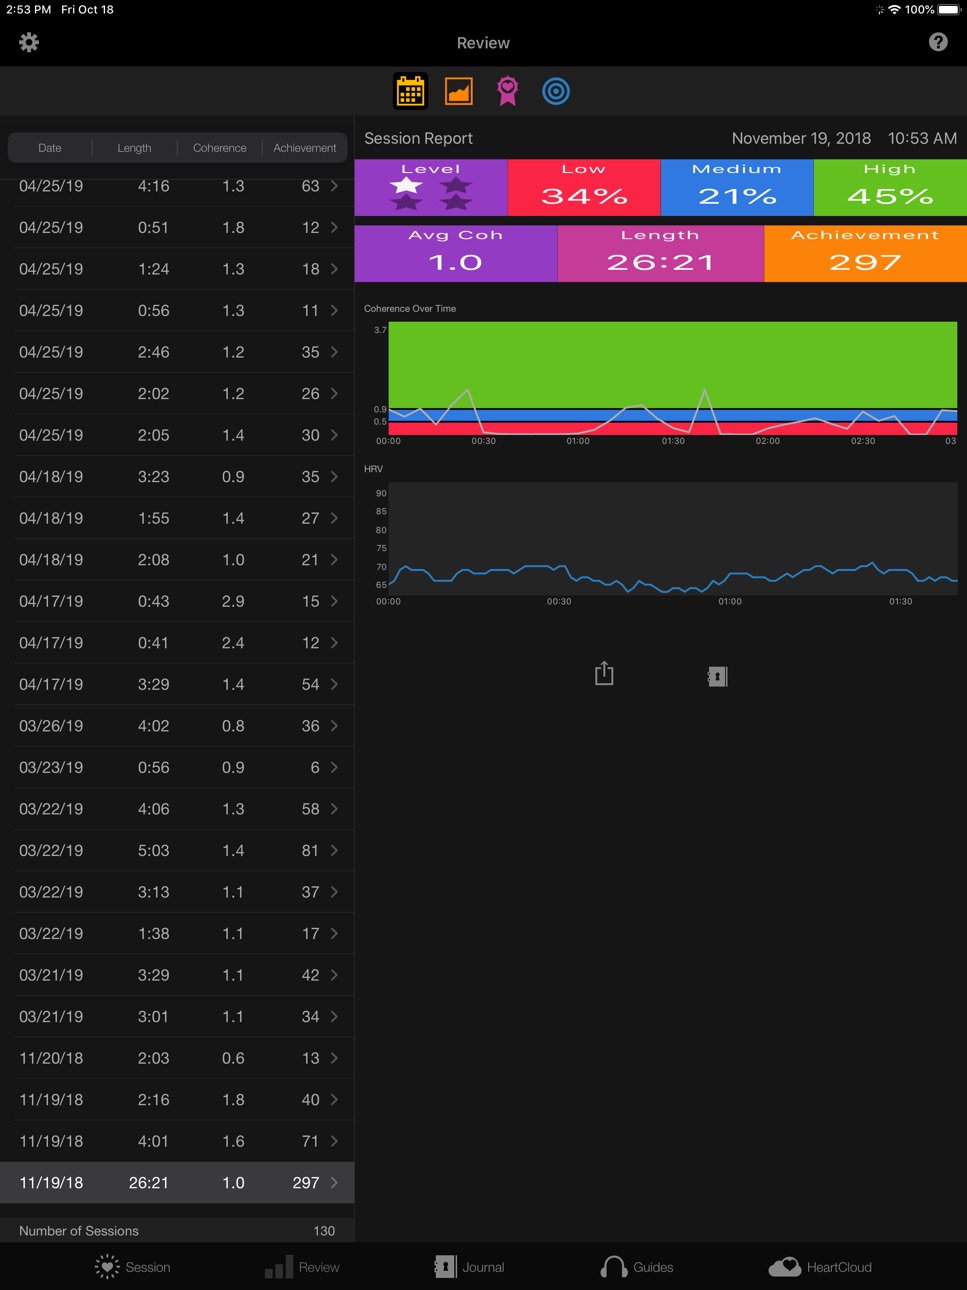Open the blue target goals icon
Screen dimensions: 967x1290
(556, 91)
